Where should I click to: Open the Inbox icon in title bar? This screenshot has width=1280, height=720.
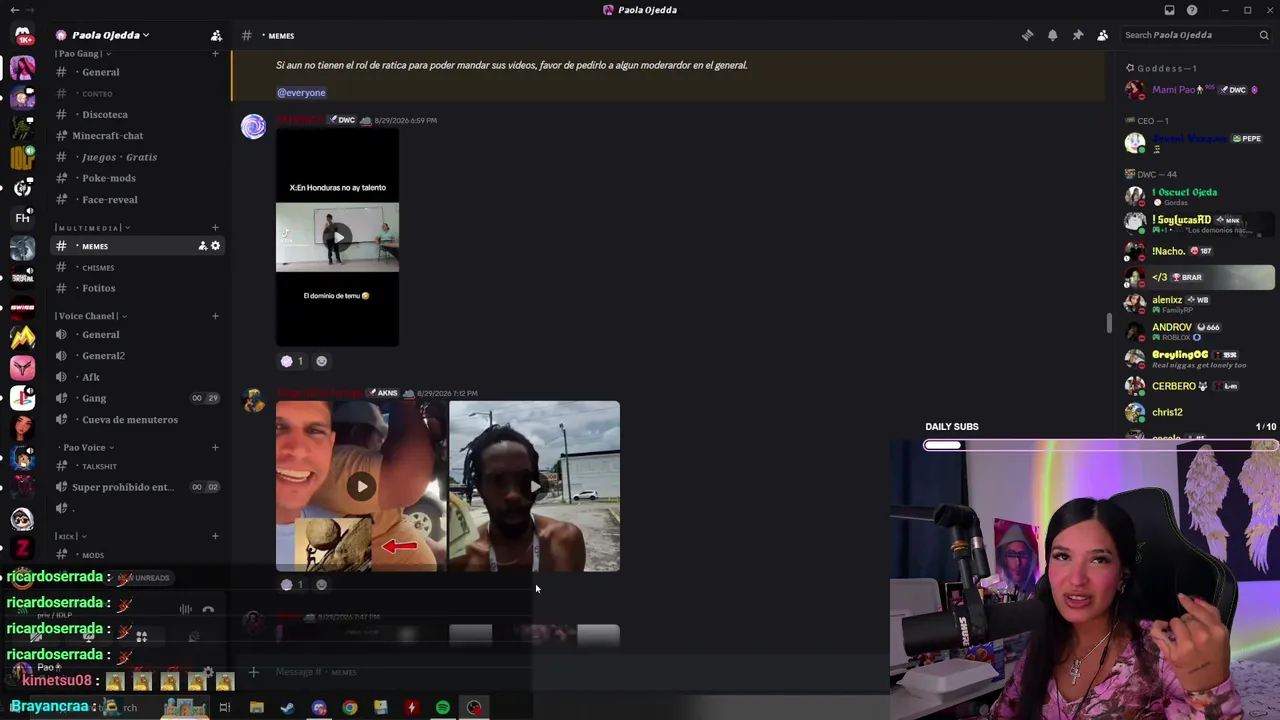pyautogui.click(x=1169, y=10)
